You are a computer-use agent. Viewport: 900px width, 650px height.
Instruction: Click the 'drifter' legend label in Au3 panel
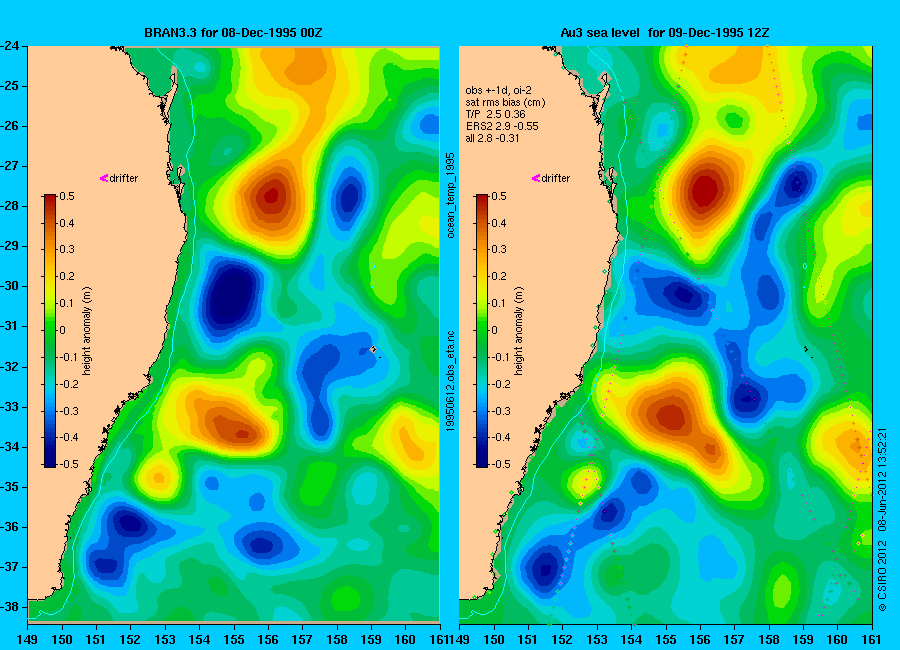pyautogui.click(x=556, y=179)
